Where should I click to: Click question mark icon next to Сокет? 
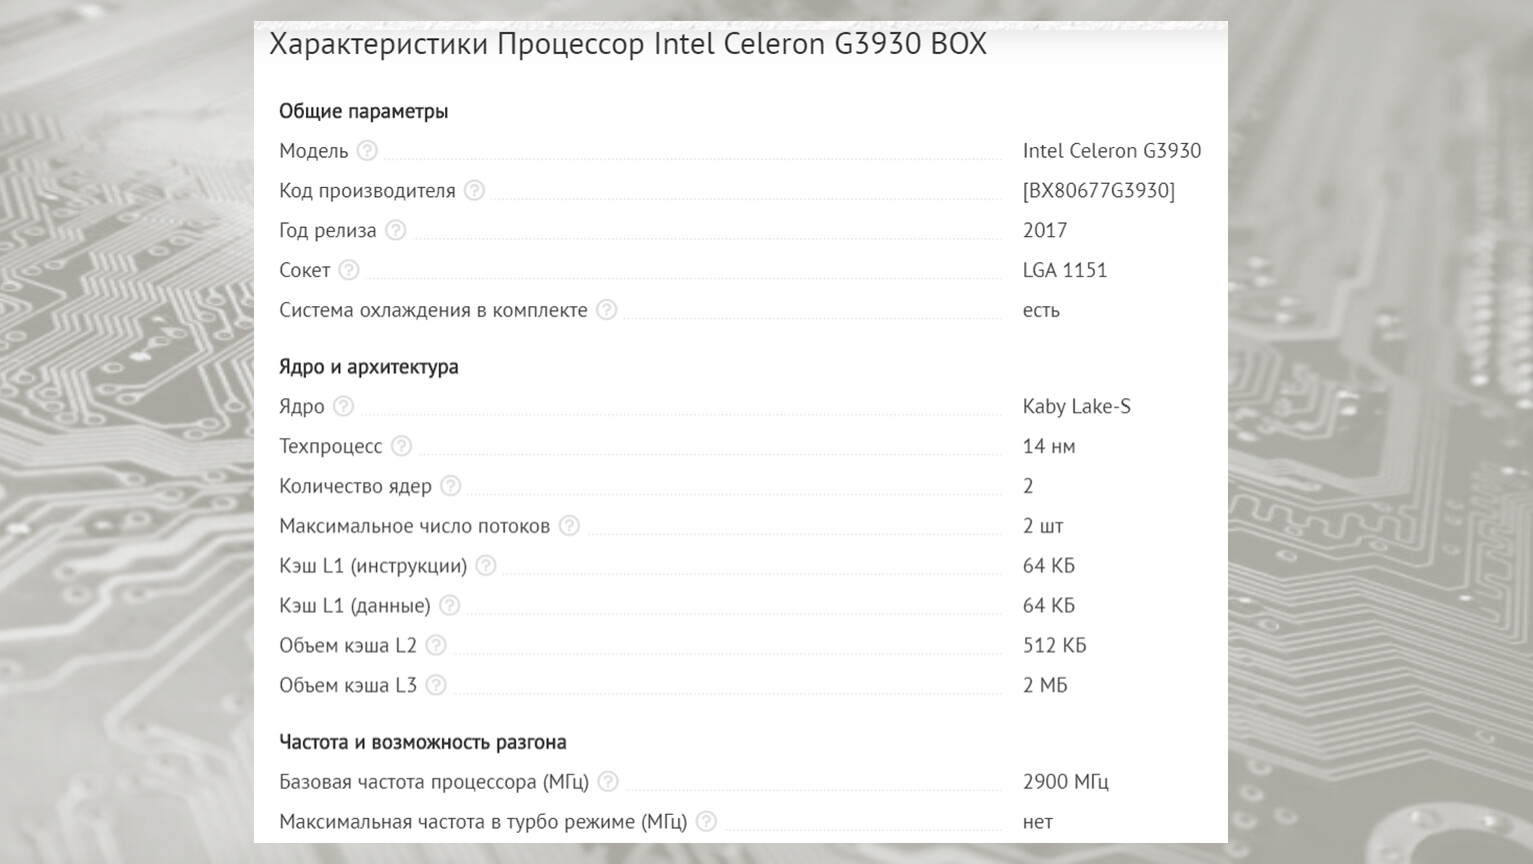[x=348, y=270]
